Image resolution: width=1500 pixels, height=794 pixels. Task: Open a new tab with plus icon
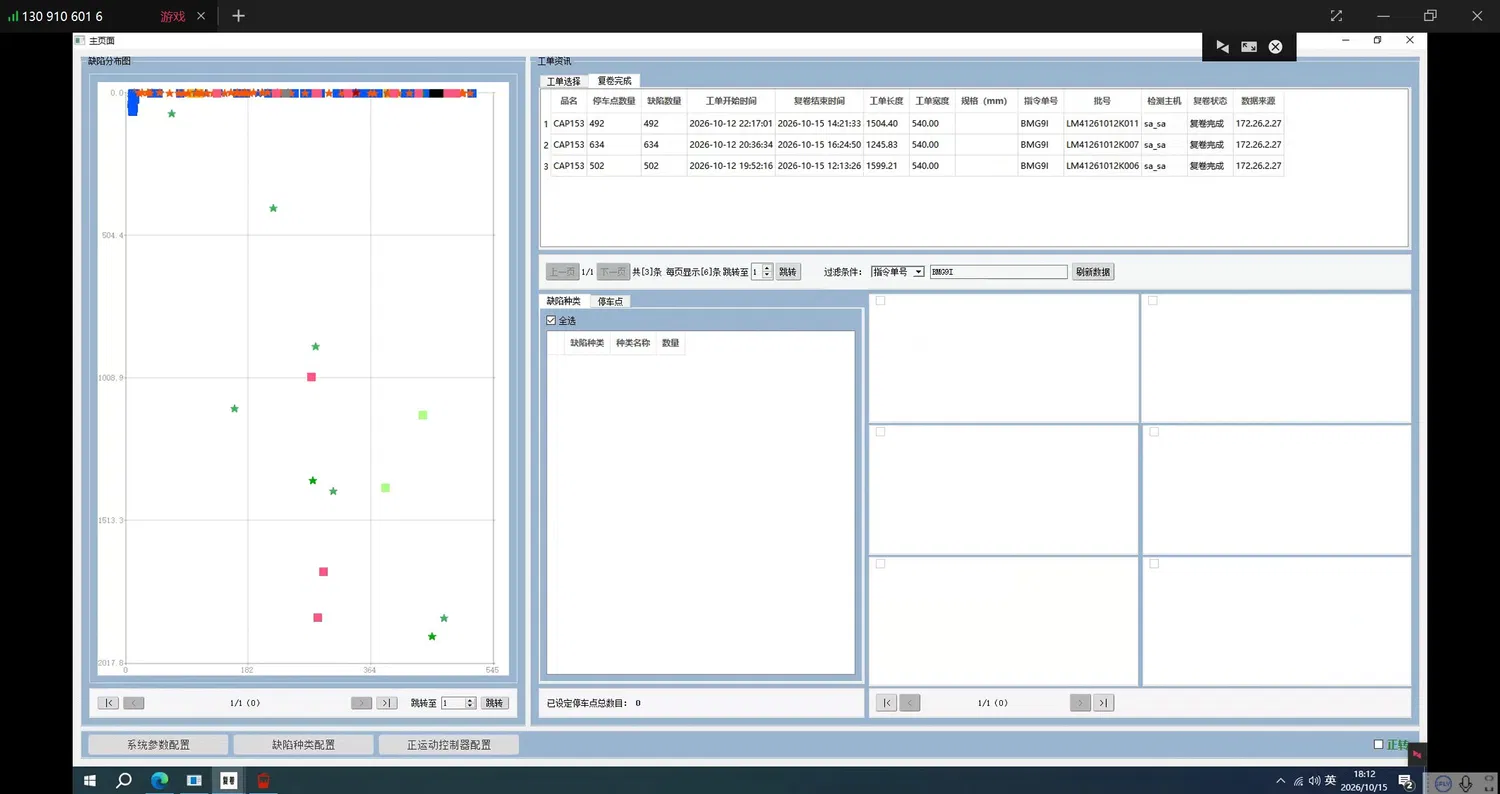(238, 16)
